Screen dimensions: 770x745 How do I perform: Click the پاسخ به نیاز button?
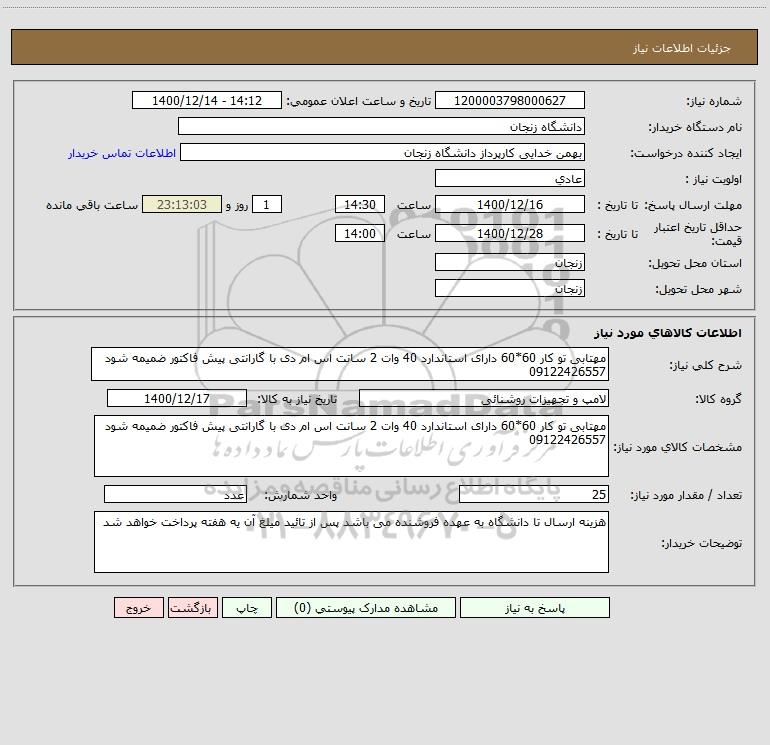click(x=535, y=608)
